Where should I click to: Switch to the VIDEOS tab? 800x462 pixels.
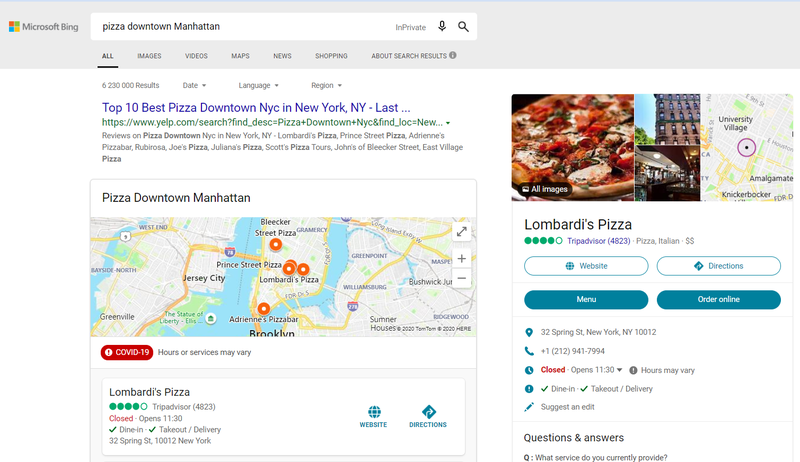(x=196, y=56)
